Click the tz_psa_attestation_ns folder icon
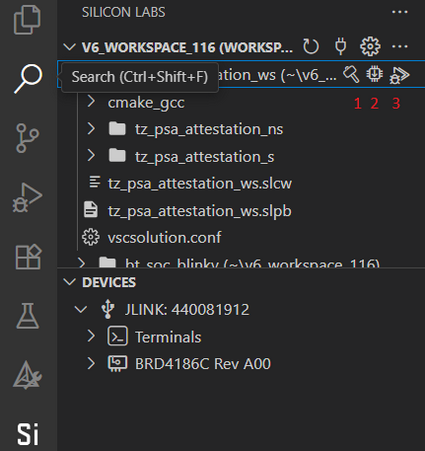Image resolution: width=425 pixels, height=451 pixels. pos(117,129)
